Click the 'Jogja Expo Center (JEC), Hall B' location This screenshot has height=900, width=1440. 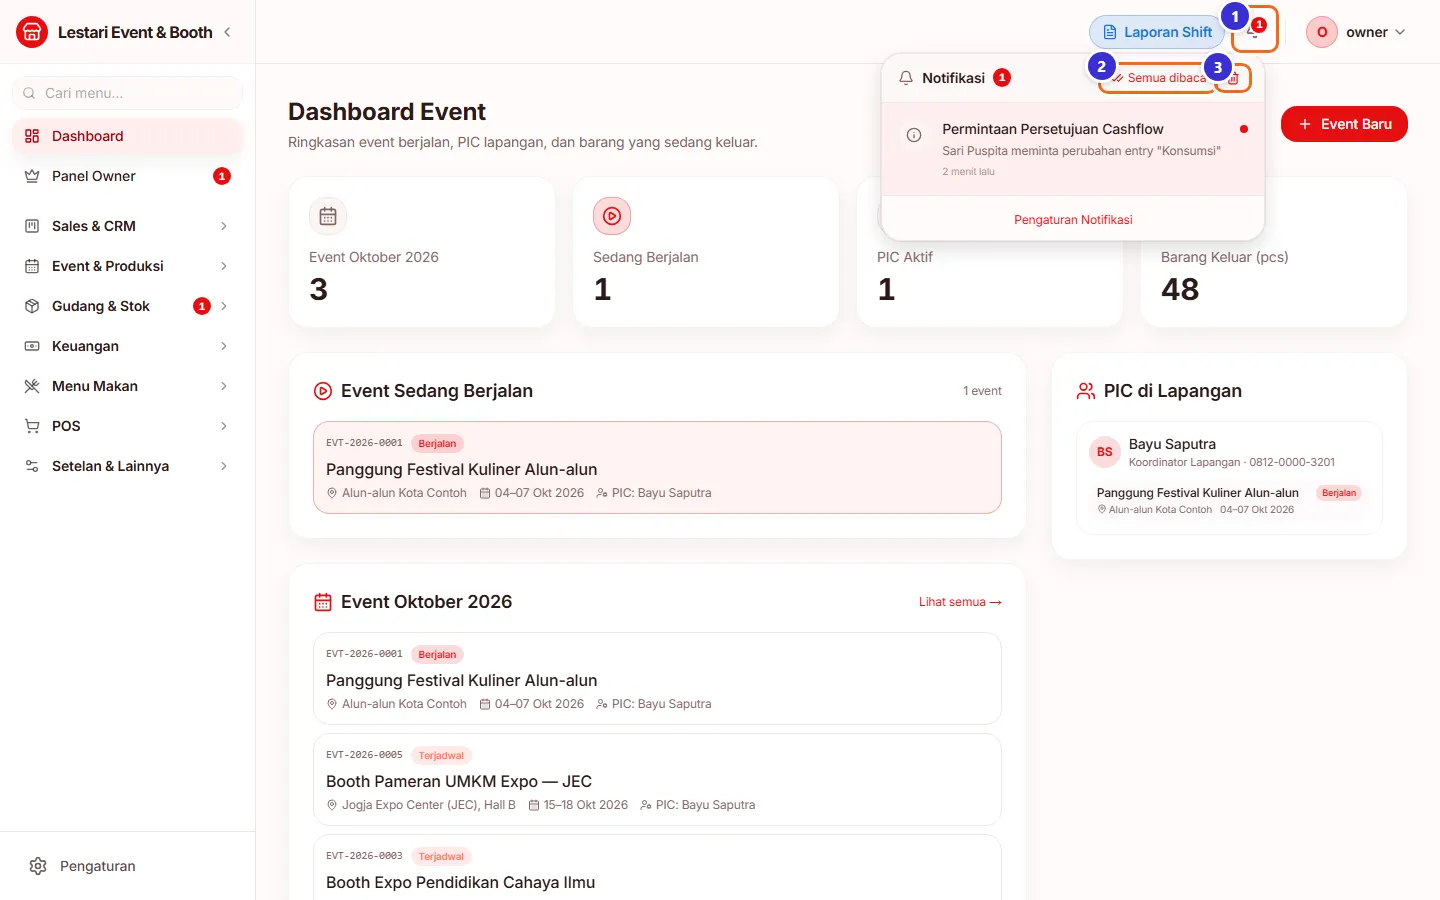tap(429, 805)
